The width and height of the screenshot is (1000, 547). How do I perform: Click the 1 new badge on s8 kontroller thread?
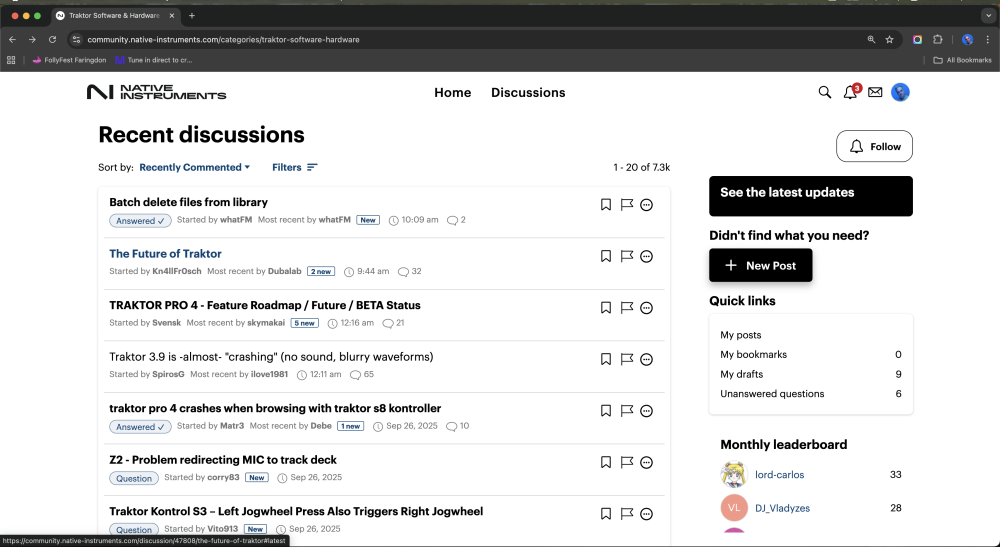(350, 426)
